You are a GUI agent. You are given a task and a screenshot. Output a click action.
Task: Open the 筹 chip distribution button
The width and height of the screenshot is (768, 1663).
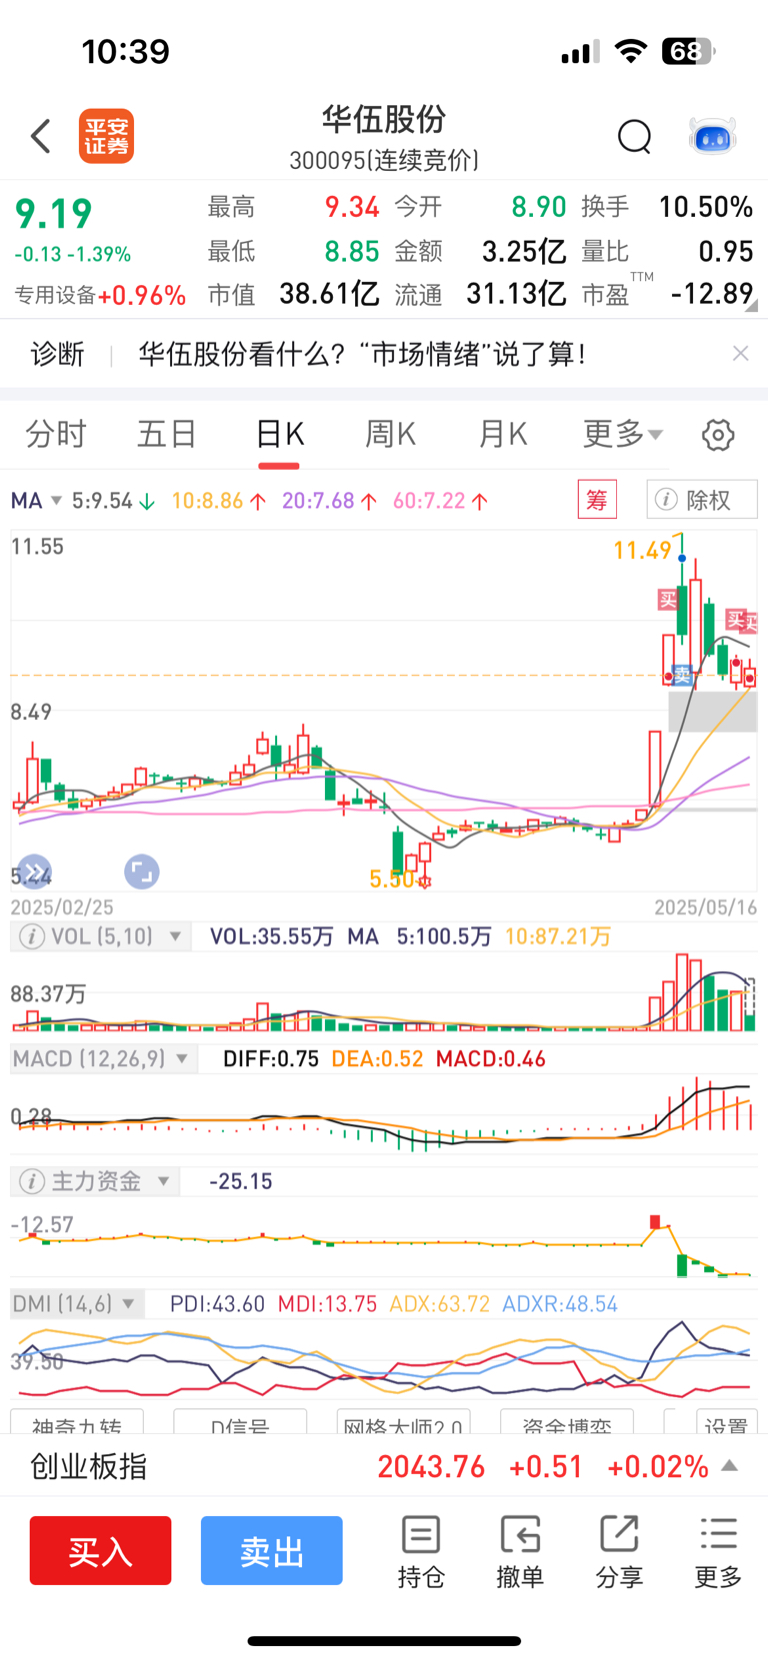(x=597, y=499)
